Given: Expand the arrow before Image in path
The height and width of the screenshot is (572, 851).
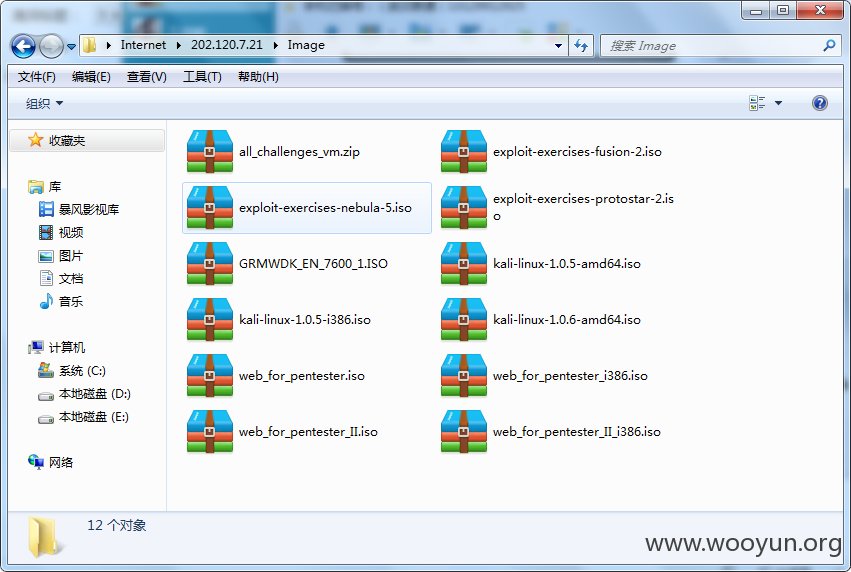Looking at the screenshot, I should click(x=276, y=46).
